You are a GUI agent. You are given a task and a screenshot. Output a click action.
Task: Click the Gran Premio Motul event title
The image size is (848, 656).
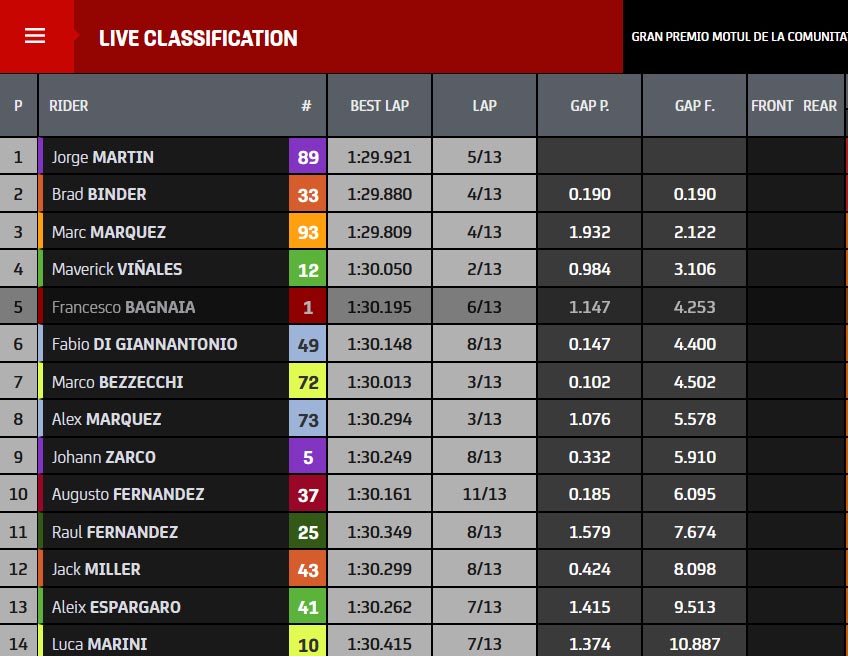739,37
